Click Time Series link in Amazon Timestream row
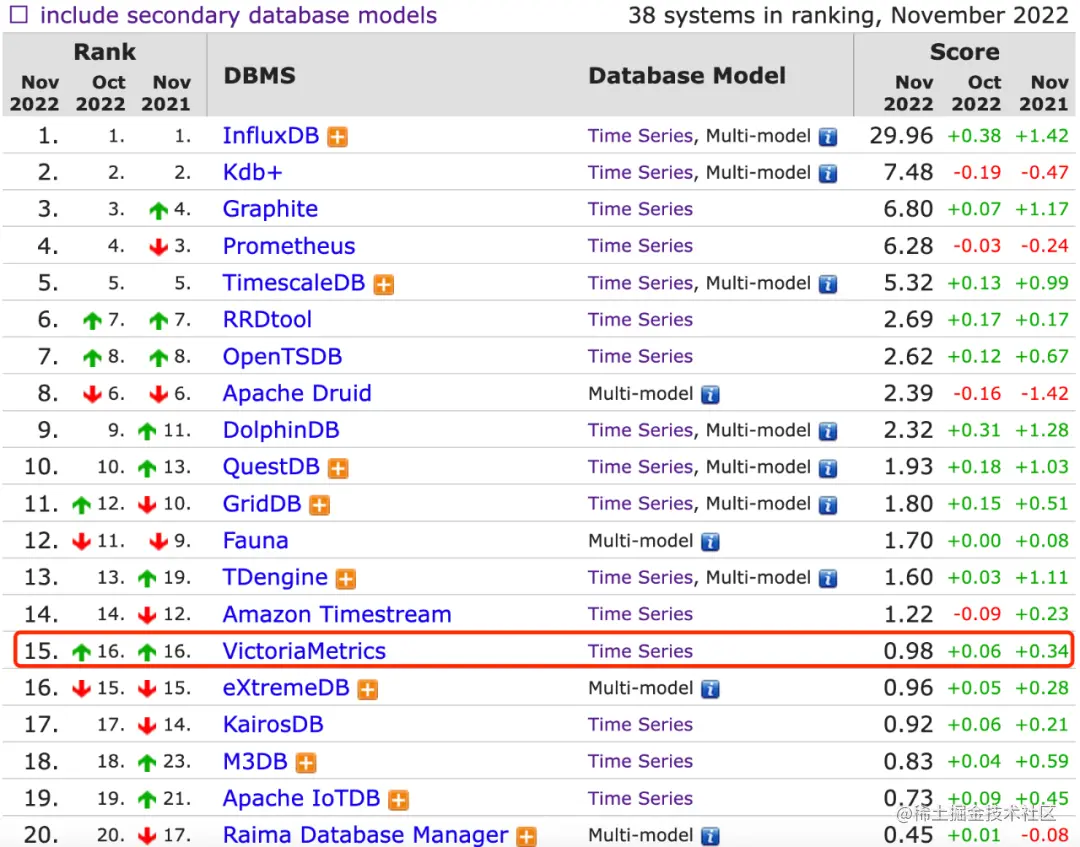 click(640, 614)
